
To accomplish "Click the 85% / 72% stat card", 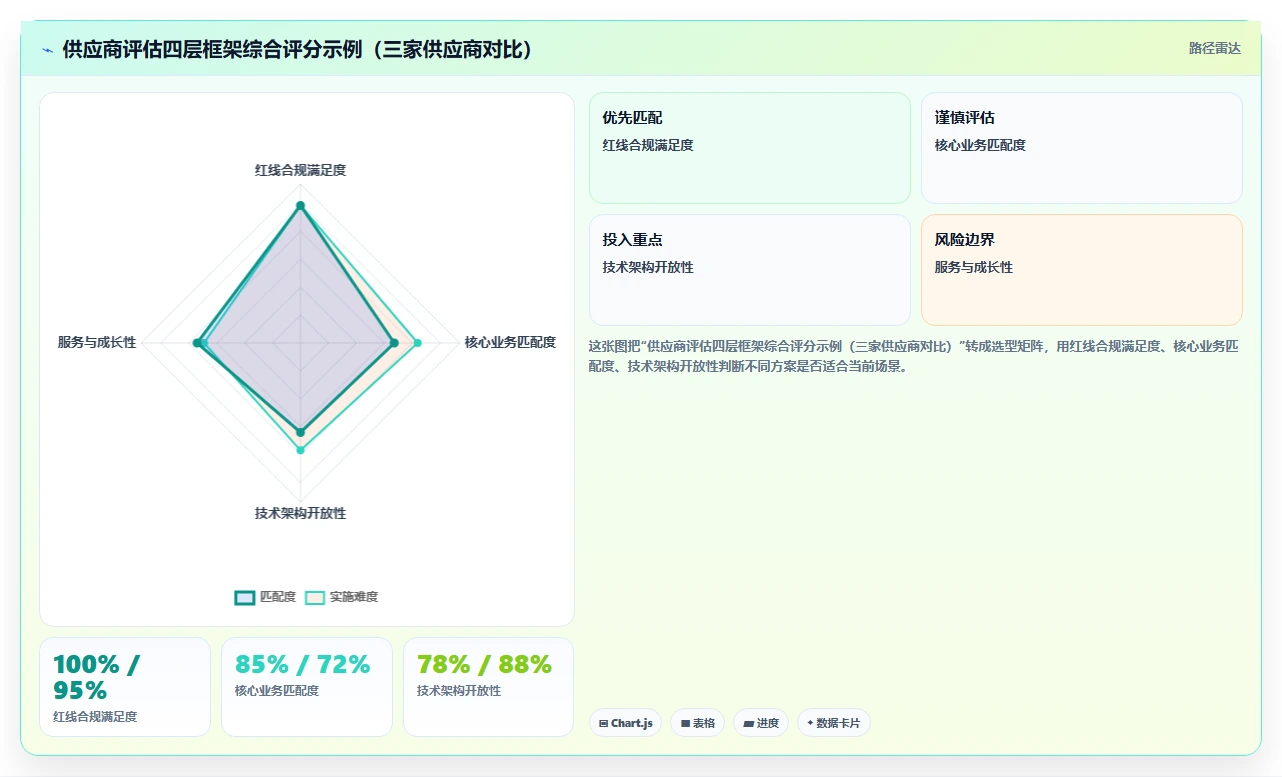I will tap(307, 687).
